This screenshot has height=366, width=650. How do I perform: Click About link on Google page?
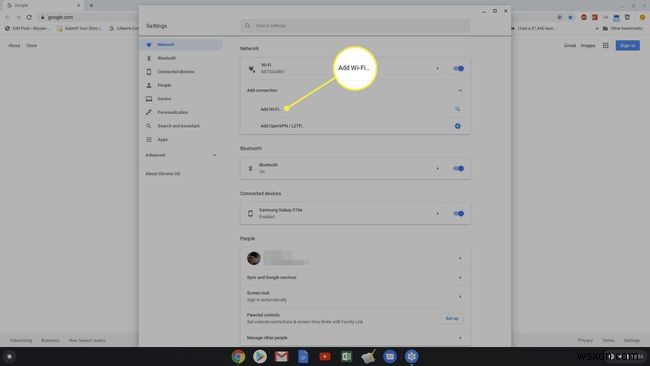pos(14,46)
